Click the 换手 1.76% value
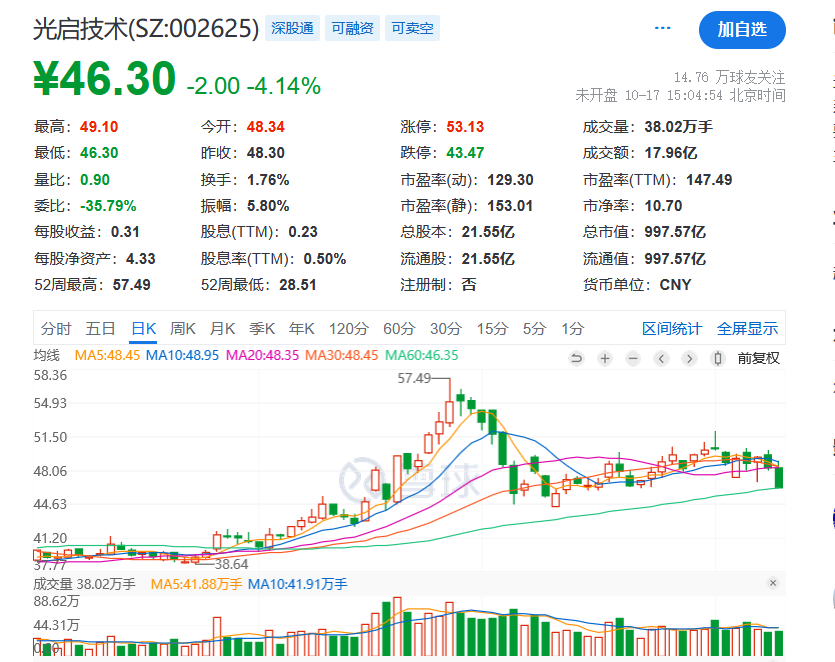This screenshot has width=835, height=662. [268, 179]
